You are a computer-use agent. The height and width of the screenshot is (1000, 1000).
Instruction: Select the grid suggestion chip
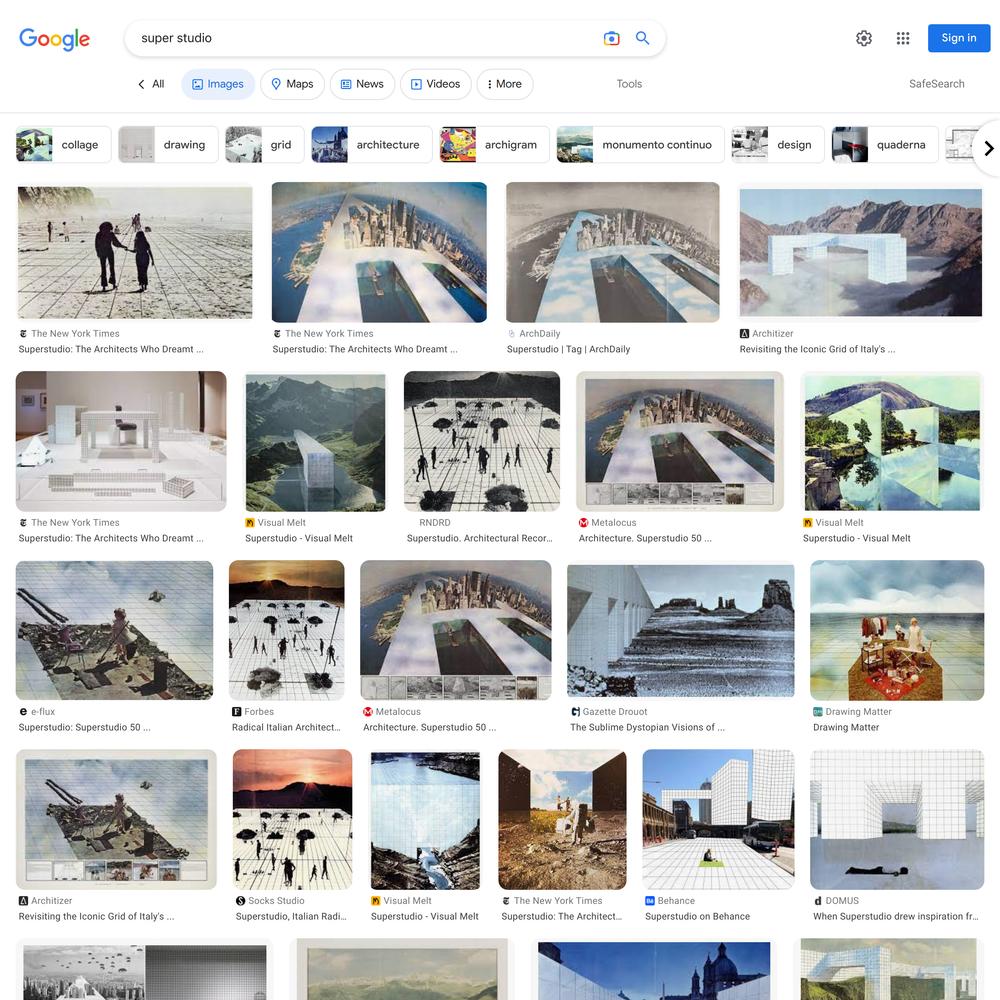[265, 145]
